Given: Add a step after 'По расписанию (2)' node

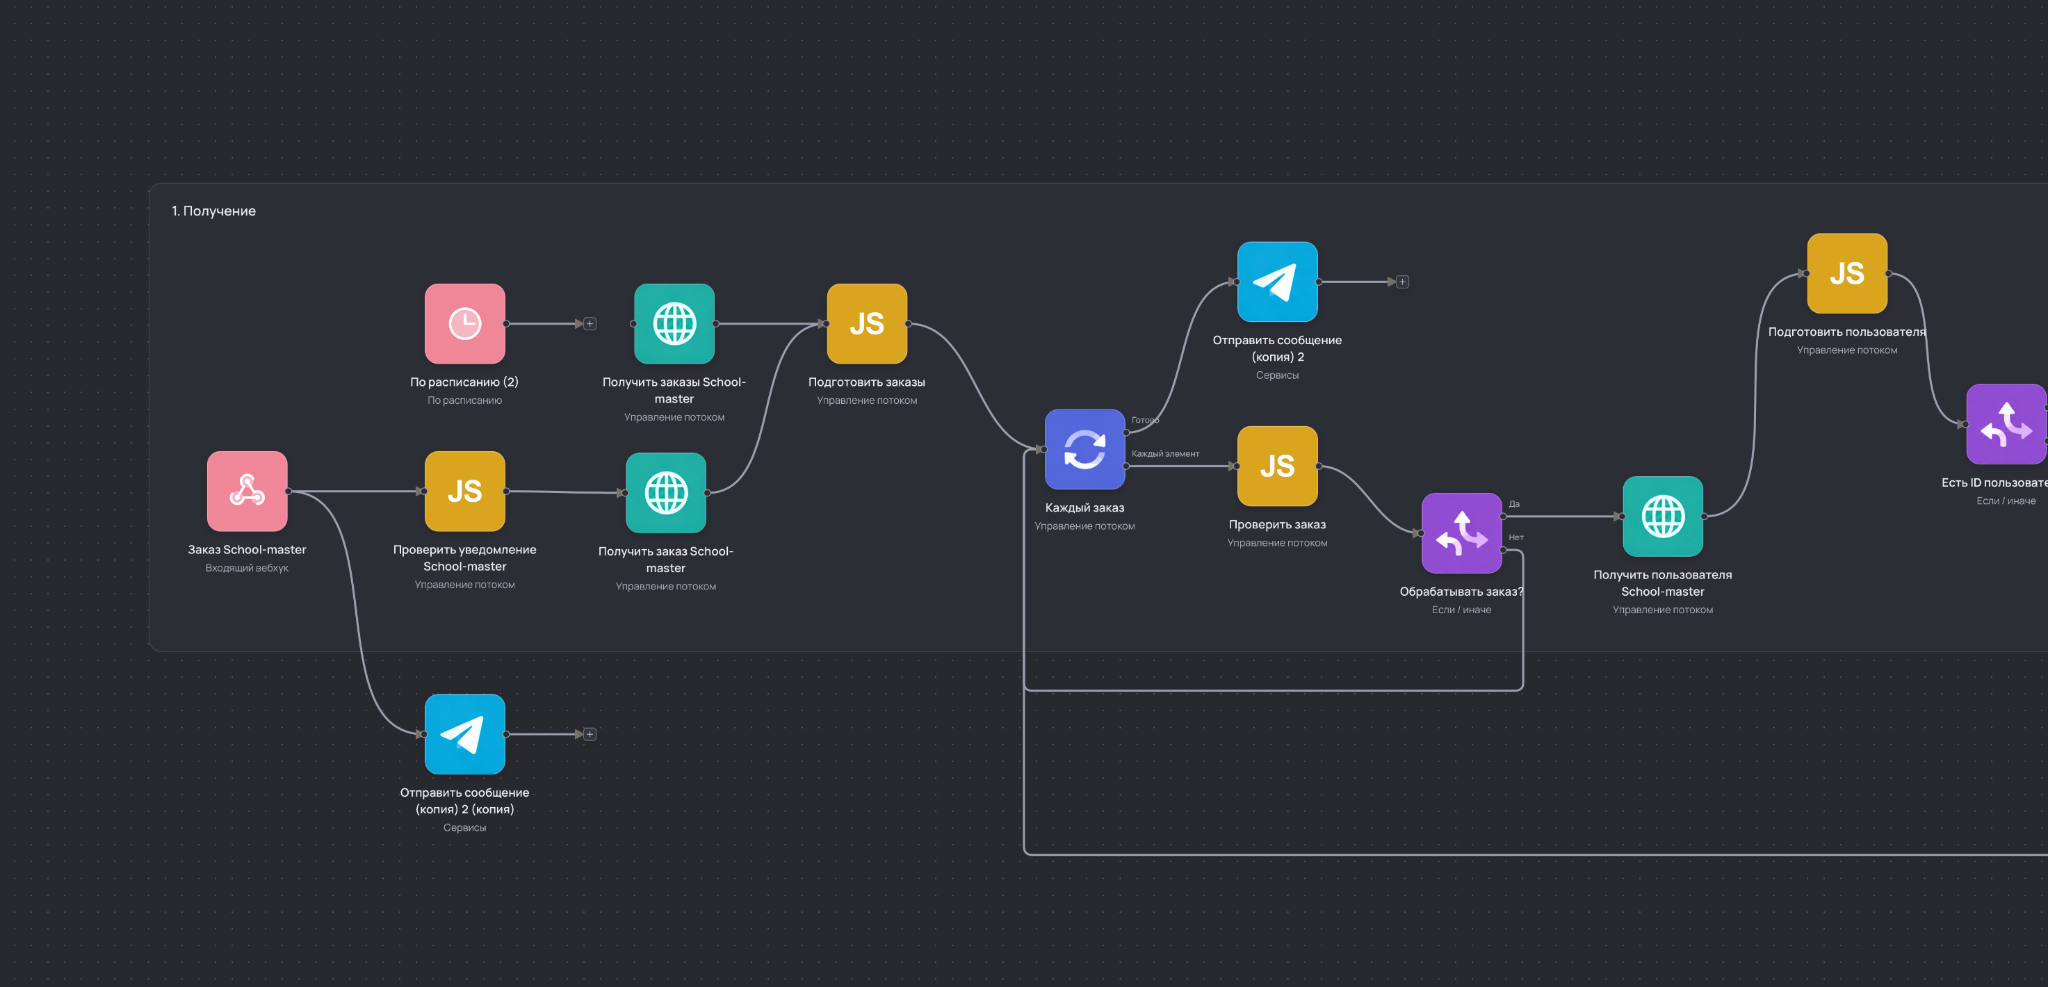Looking at the screenshot, I should pyautogui.click(x=590, y=324).
